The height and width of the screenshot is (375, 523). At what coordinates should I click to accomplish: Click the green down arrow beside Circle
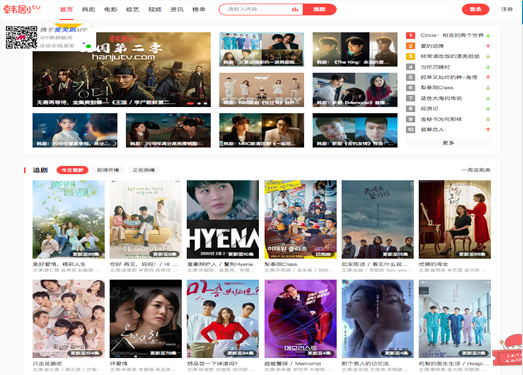[488, 36]
